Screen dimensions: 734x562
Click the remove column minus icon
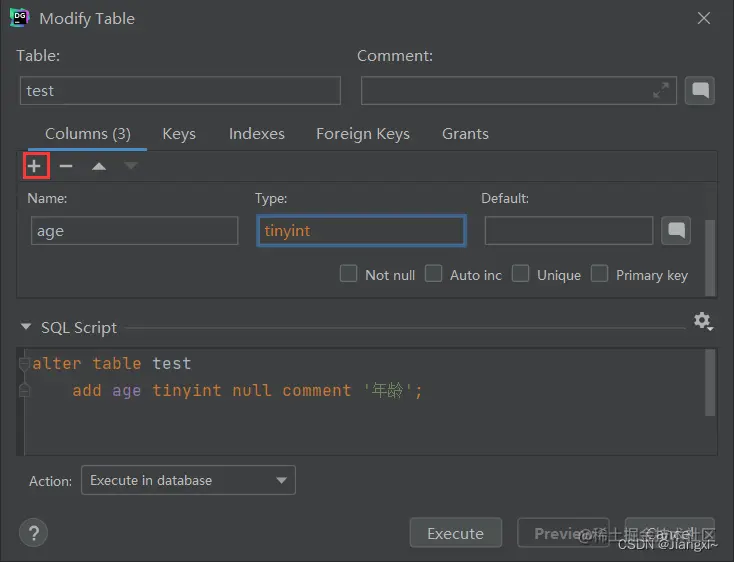66,166
